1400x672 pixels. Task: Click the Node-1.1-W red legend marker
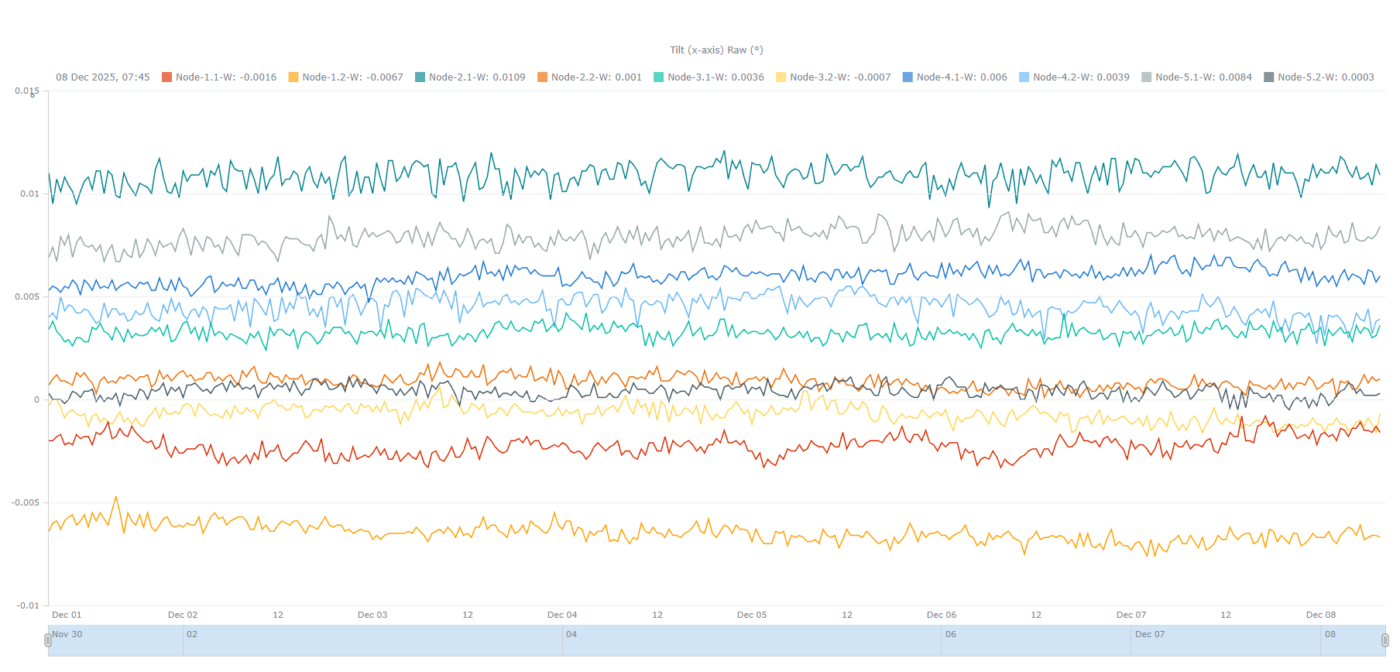[x=168, y=77]
